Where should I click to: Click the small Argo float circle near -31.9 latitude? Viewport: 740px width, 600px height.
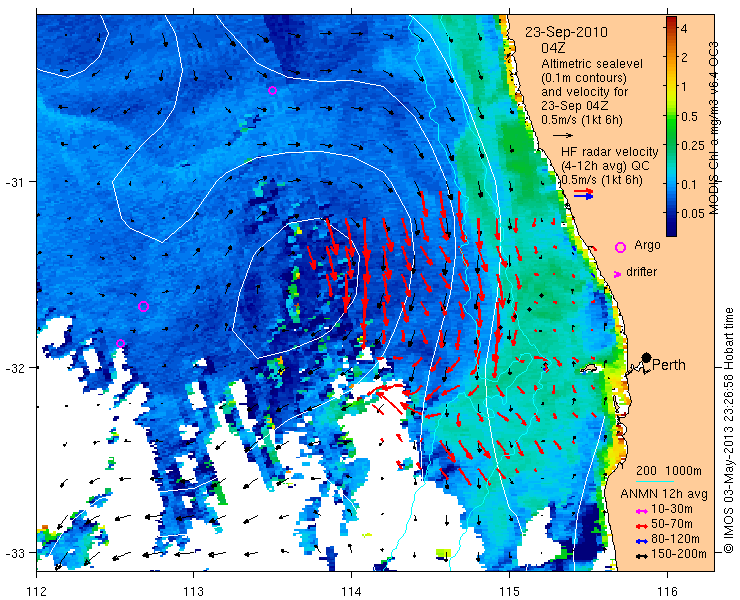click(120, 343)
